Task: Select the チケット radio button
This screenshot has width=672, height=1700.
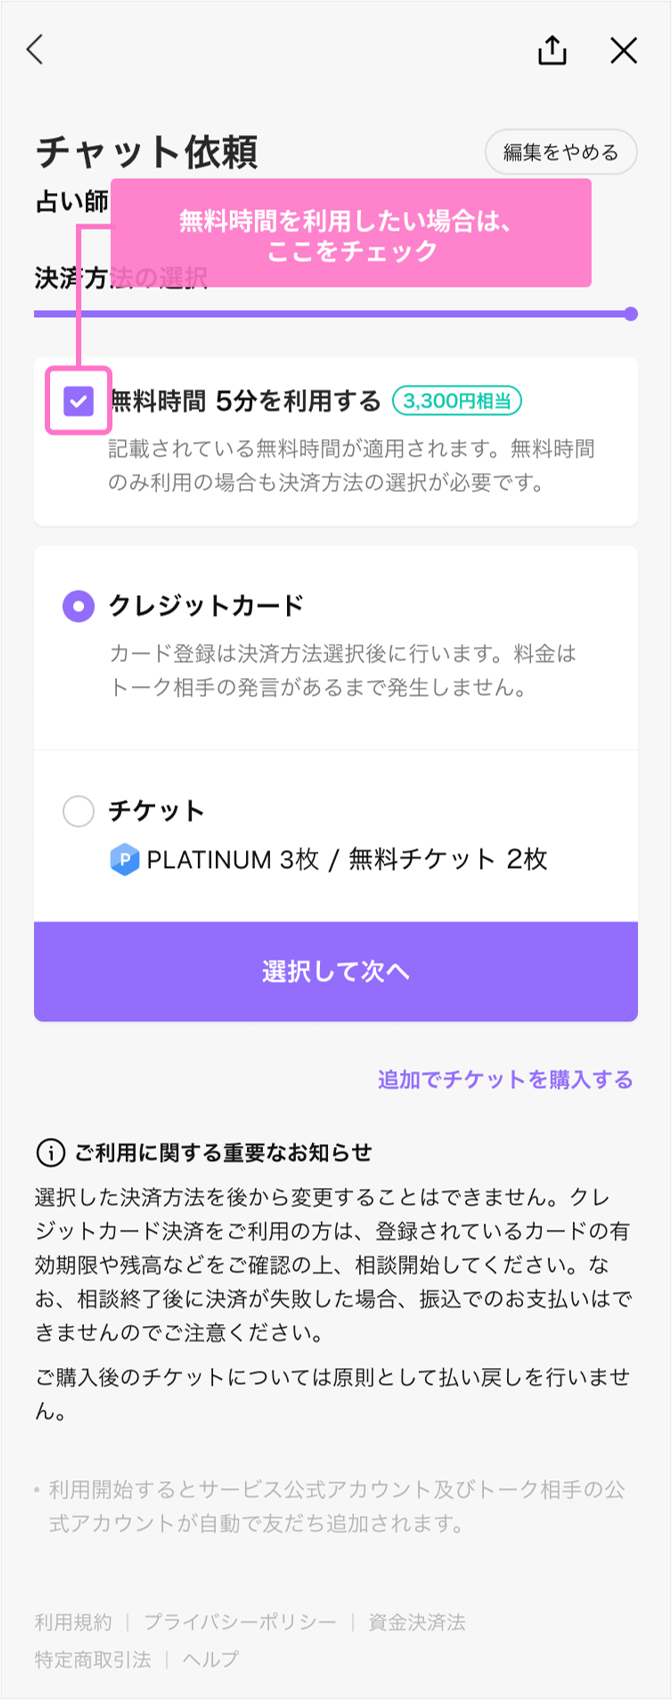Action: point(78,811)
